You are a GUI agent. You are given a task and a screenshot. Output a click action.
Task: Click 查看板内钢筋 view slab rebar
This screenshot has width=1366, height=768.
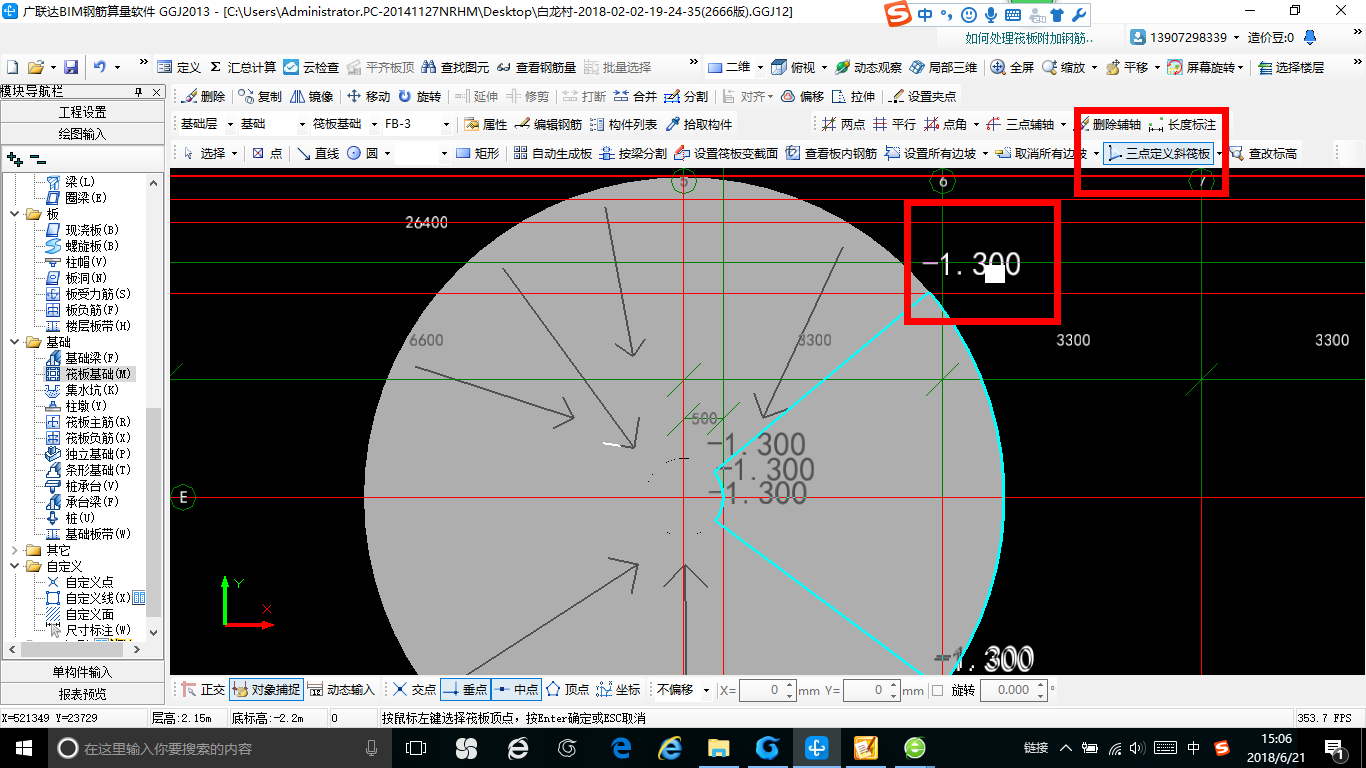click(x=831, y=153)
